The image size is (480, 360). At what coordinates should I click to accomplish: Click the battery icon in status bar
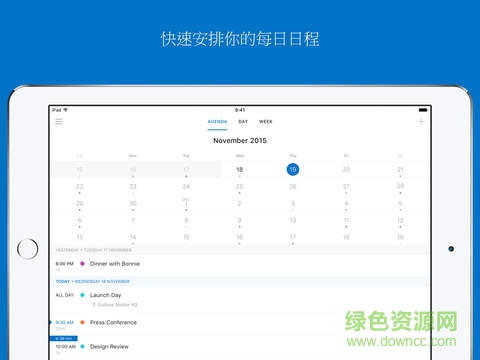click(x=423, y=110)
